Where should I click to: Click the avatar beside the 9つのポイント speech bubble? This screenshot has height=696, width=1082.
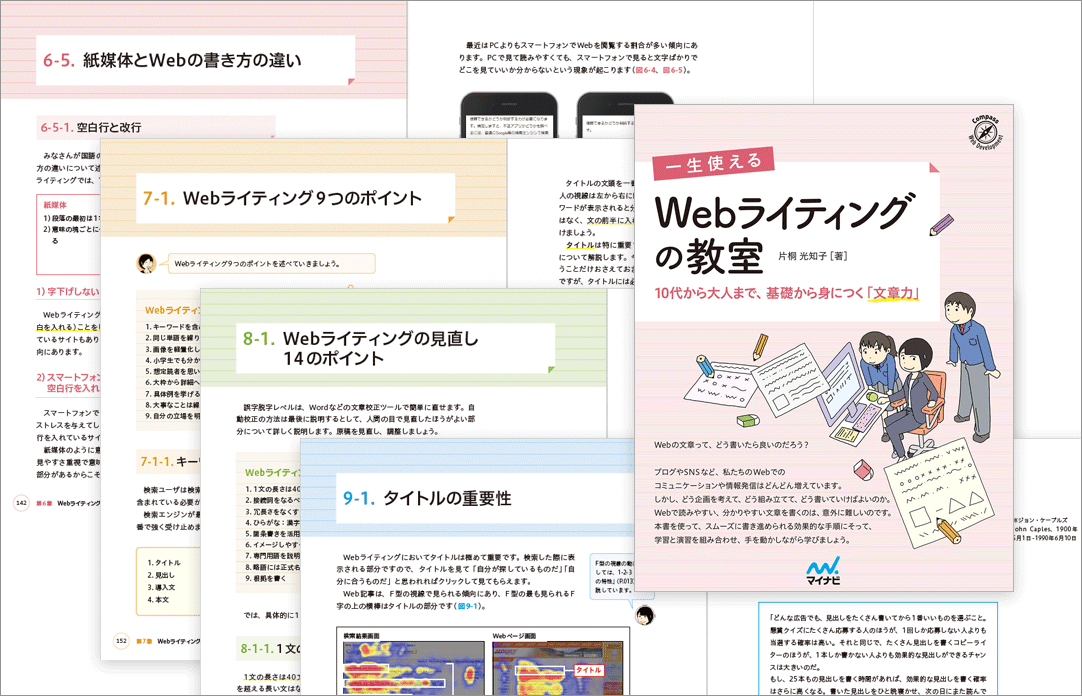point(146,263)
